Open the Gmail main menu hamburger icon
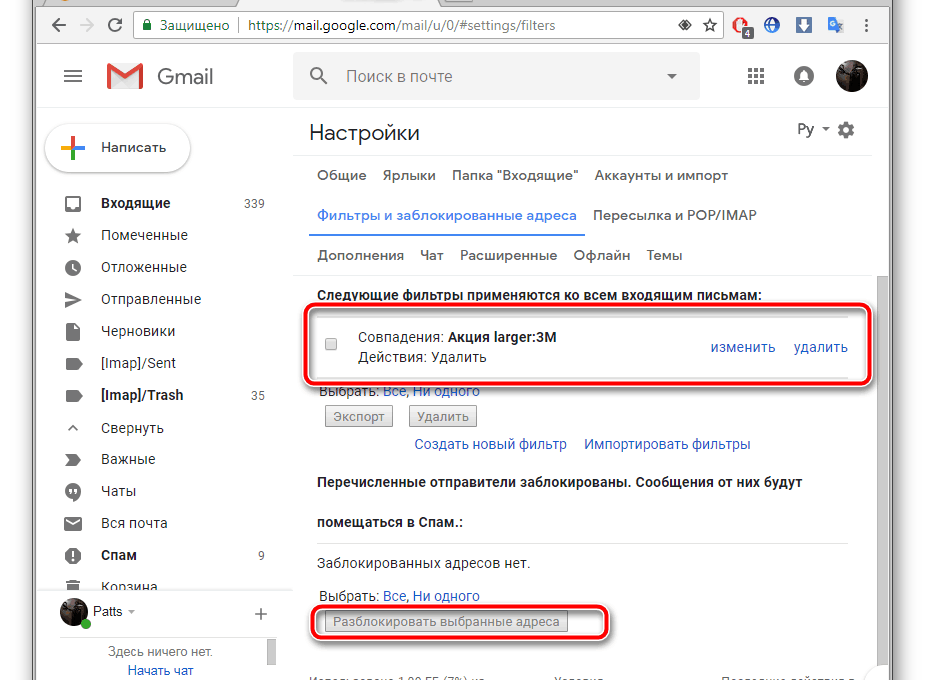 point(73,76)
